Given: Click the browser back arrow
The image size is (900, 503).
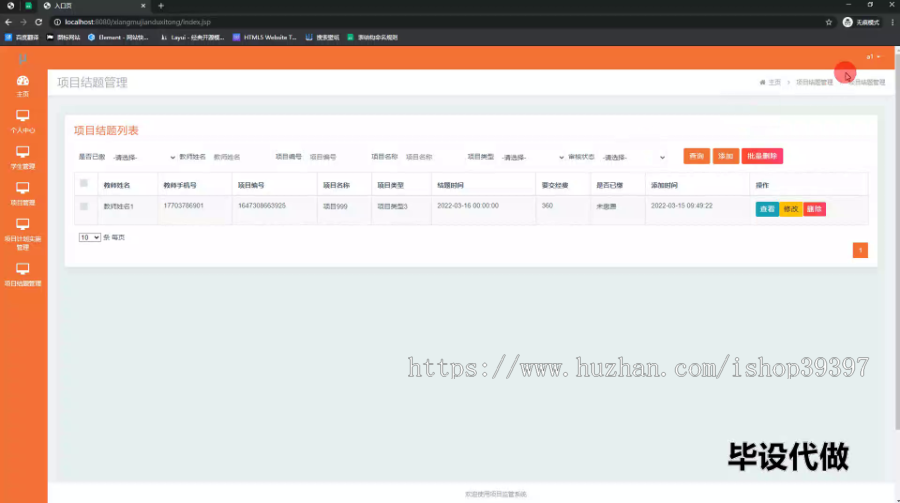Looking at the screenshot, I should tap(8, 22).
